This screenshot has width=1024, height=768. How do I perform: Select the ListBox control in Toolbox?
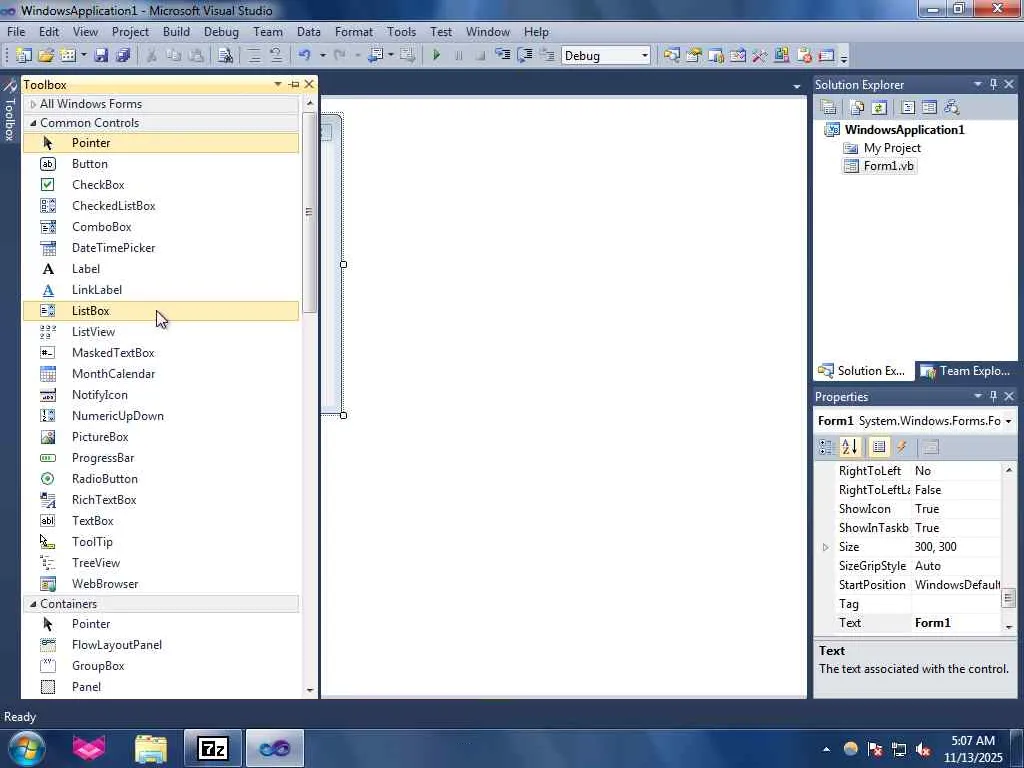(161, 311)
